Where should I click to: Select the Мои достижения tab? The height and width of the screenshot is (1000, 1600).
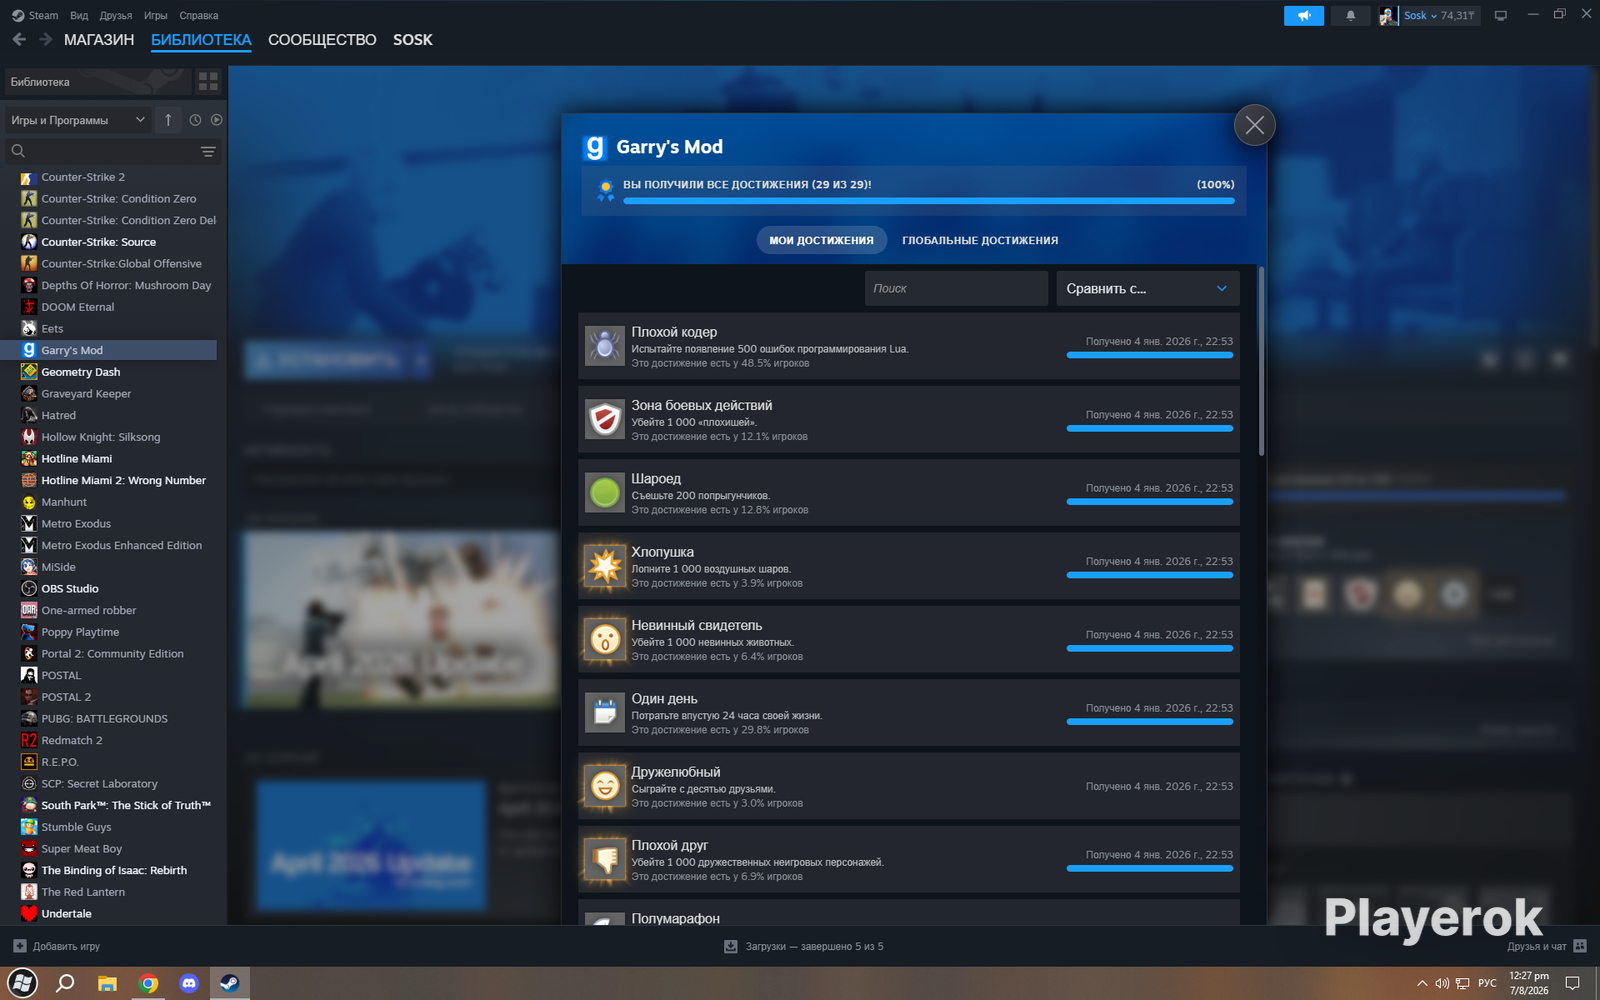[821, 241]
